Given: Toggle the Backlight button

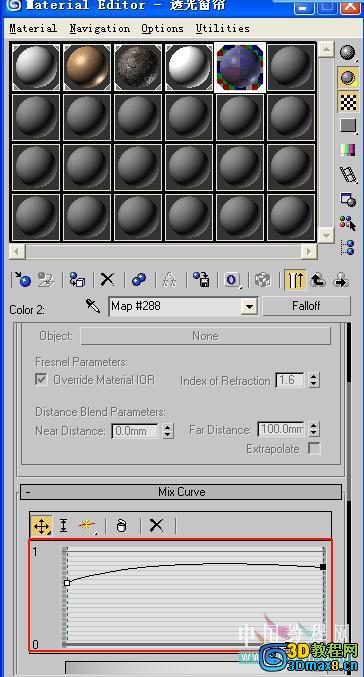Looking at the screenshot, I should click(348, 78).
